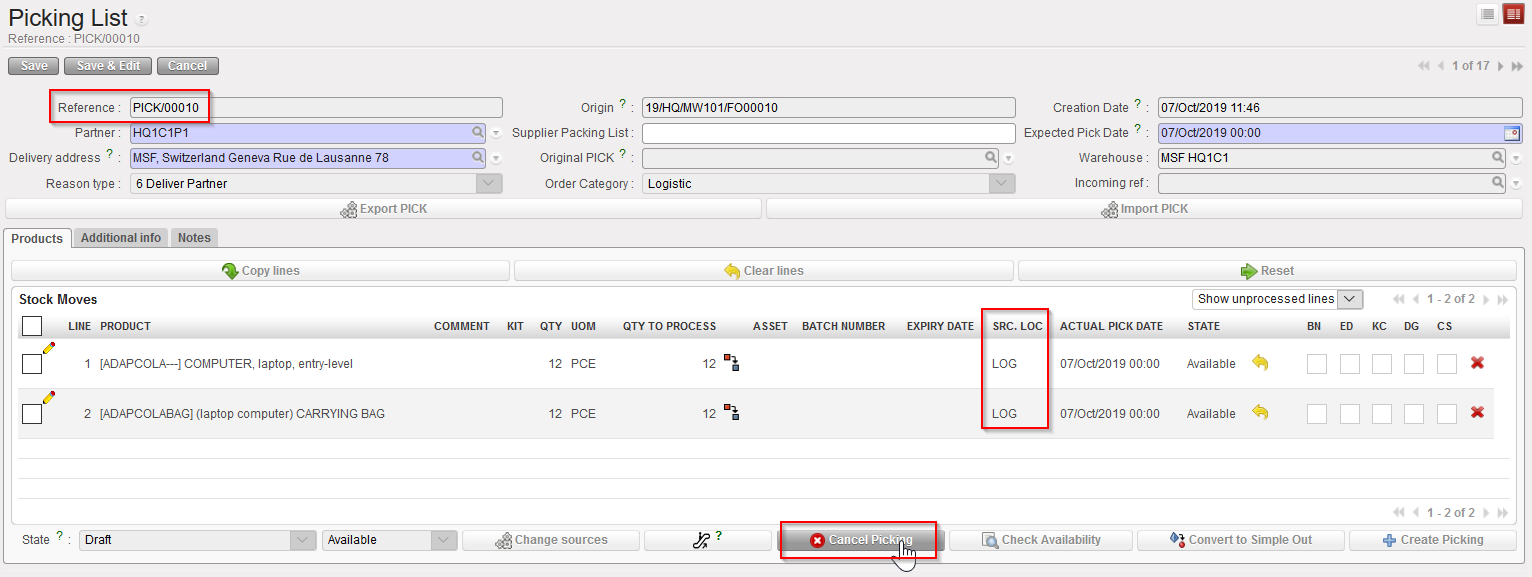Click Cancel Picking button

pos(859,540)
